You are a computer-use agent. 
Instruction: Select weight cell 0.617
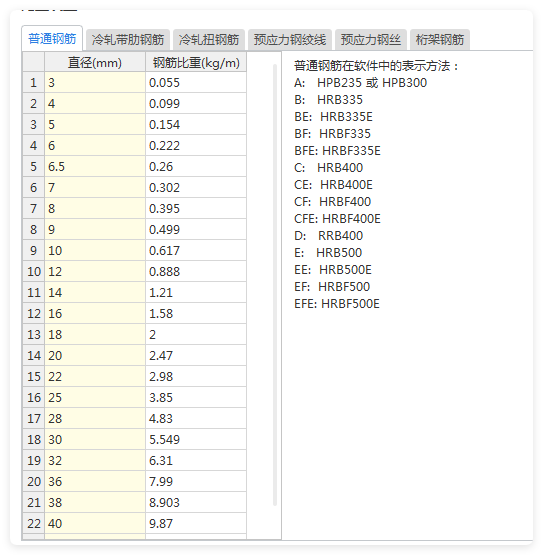[x=196, y=250]
